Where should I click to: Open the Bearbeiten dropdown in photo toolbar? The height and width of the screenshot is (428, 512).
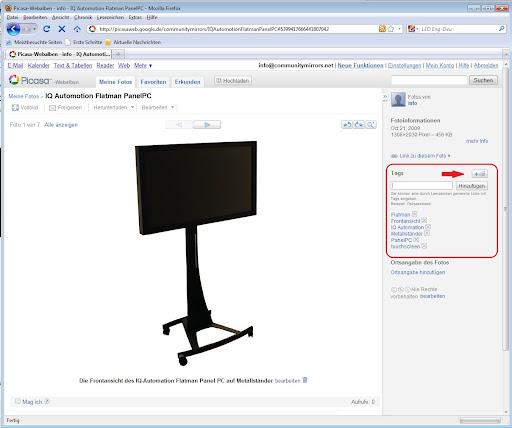[158, 107]
